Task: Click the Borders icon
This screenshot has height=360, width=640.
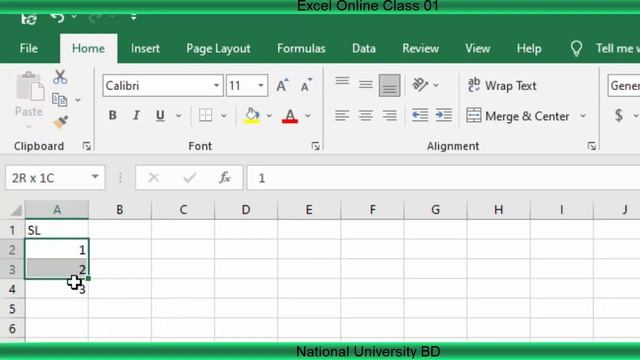Action: click(x=205, y=115)
